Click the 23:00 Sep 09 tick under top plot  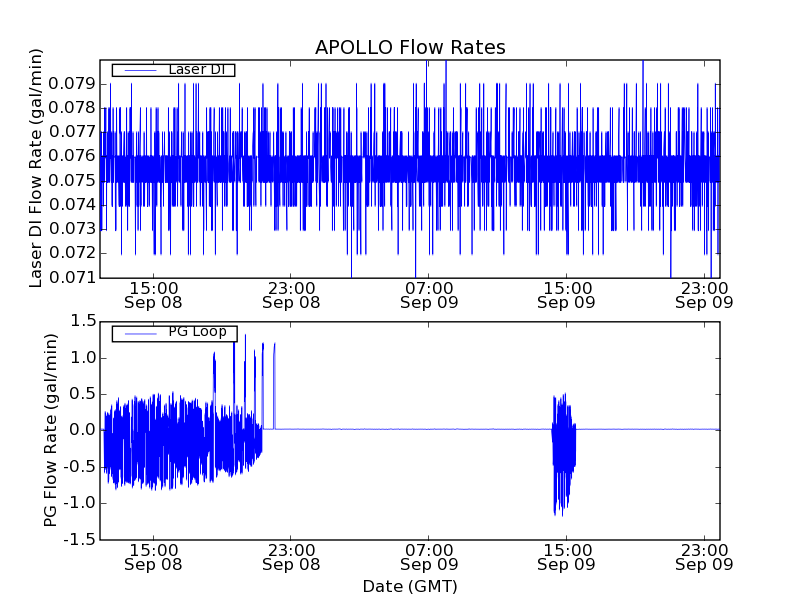point(706,294)
